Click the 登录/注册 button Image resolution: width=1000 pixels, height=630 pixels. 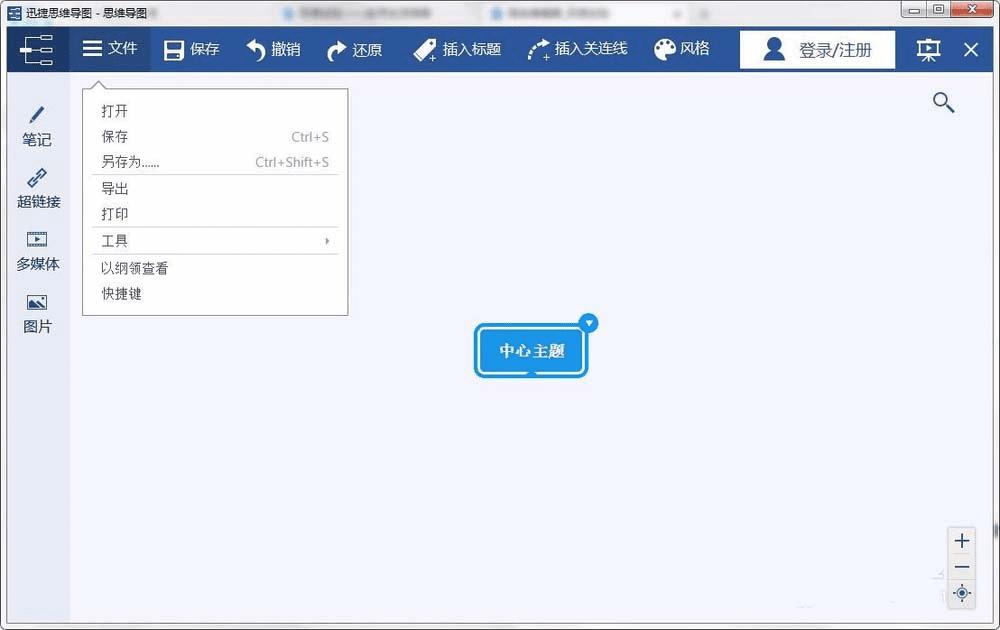coord(817,50)
